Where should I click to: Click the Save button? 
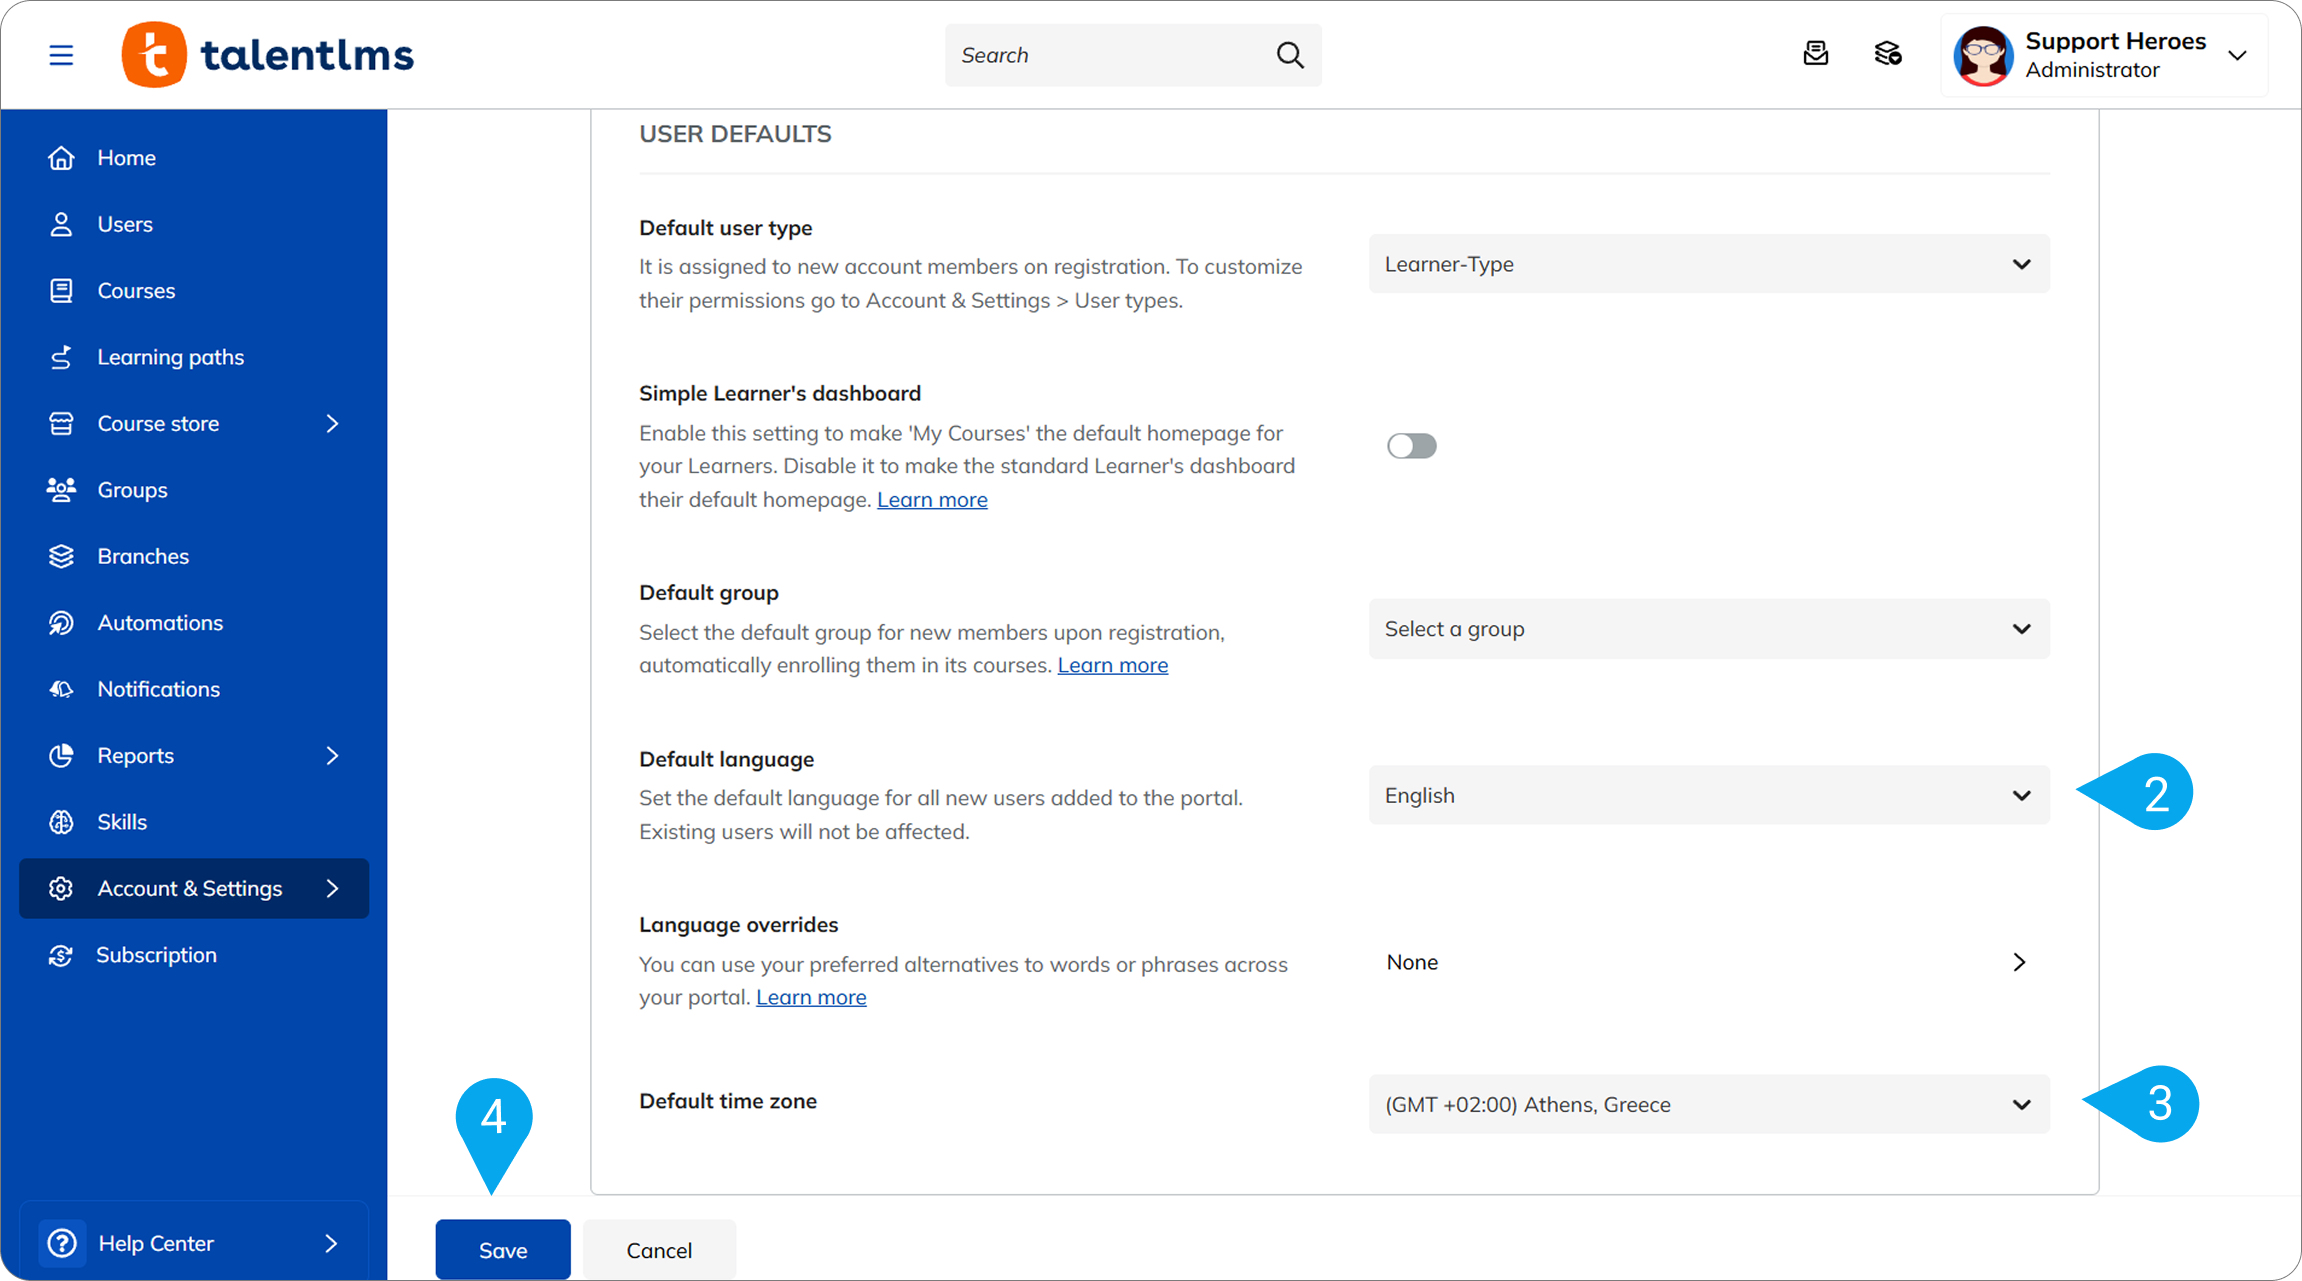[x=503, y=1250]
